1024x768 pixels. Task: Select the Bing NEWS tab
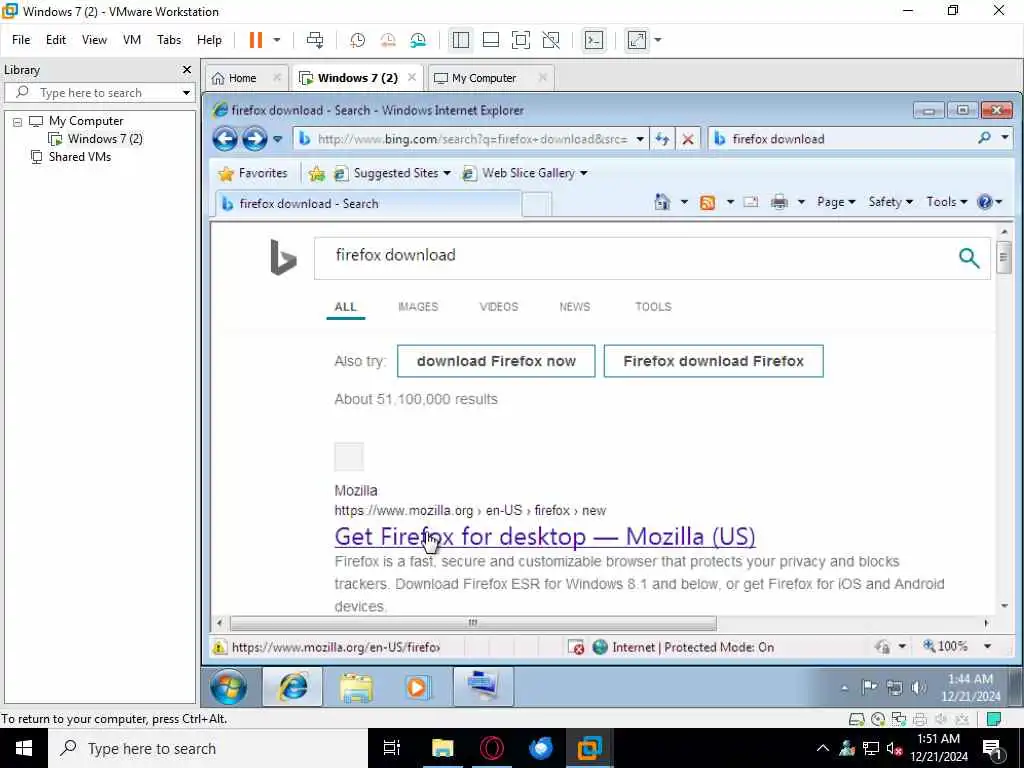point(575,306)
